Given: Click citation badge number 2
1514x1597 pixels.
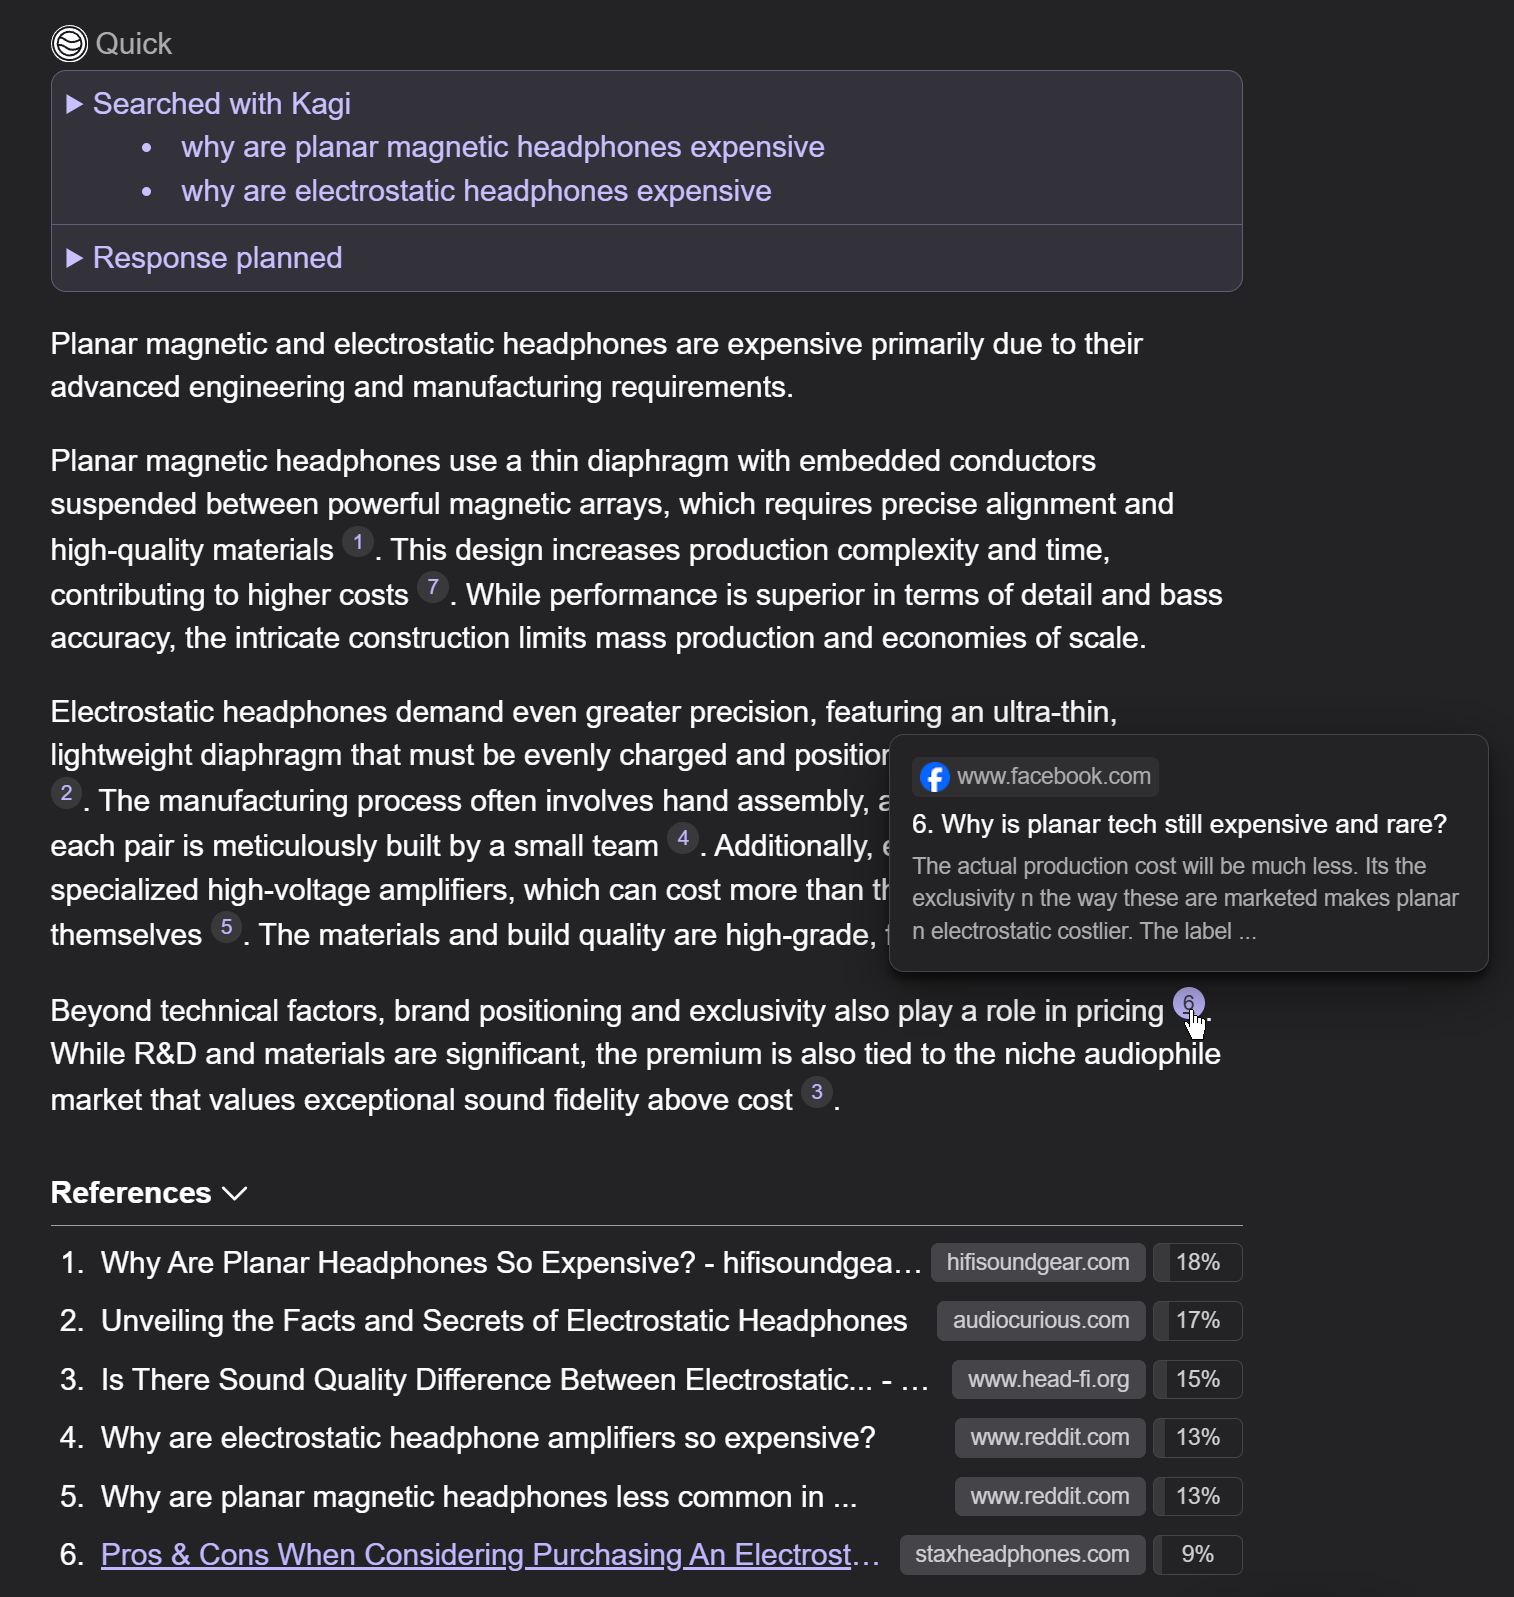Looking at the screenshot, I should (x=66, y=794).
